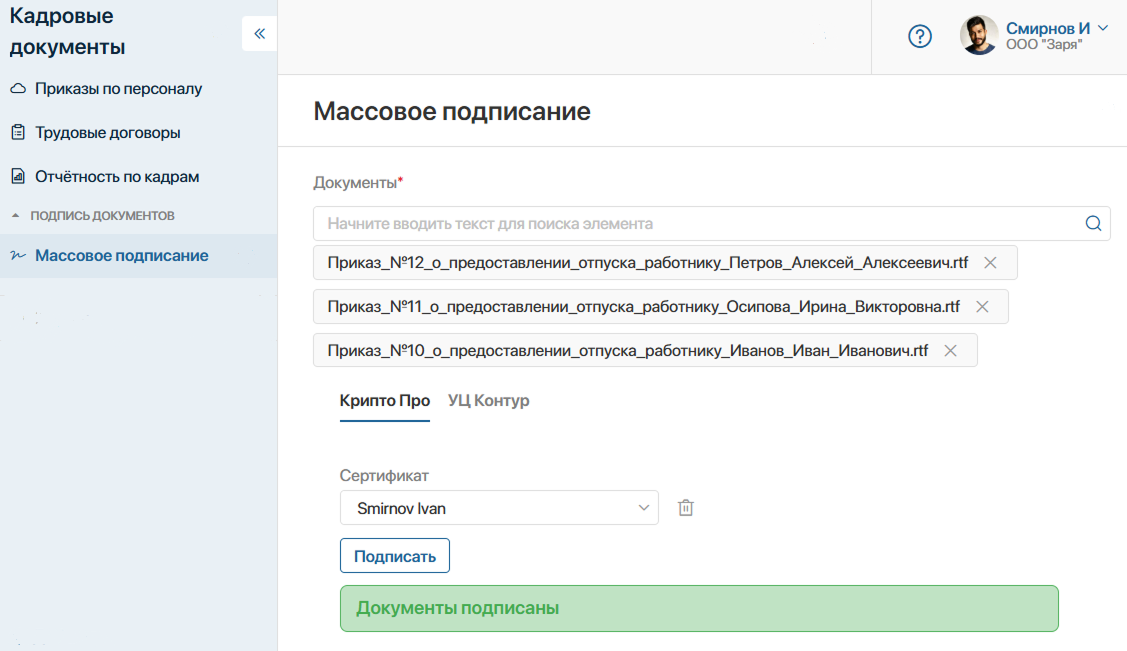This screenshot has width=1127, height=651.
Task: Collapse the ПОДПИСЬ ДОКУМЕНТОВ group arrow
Action: pos(16,216)
